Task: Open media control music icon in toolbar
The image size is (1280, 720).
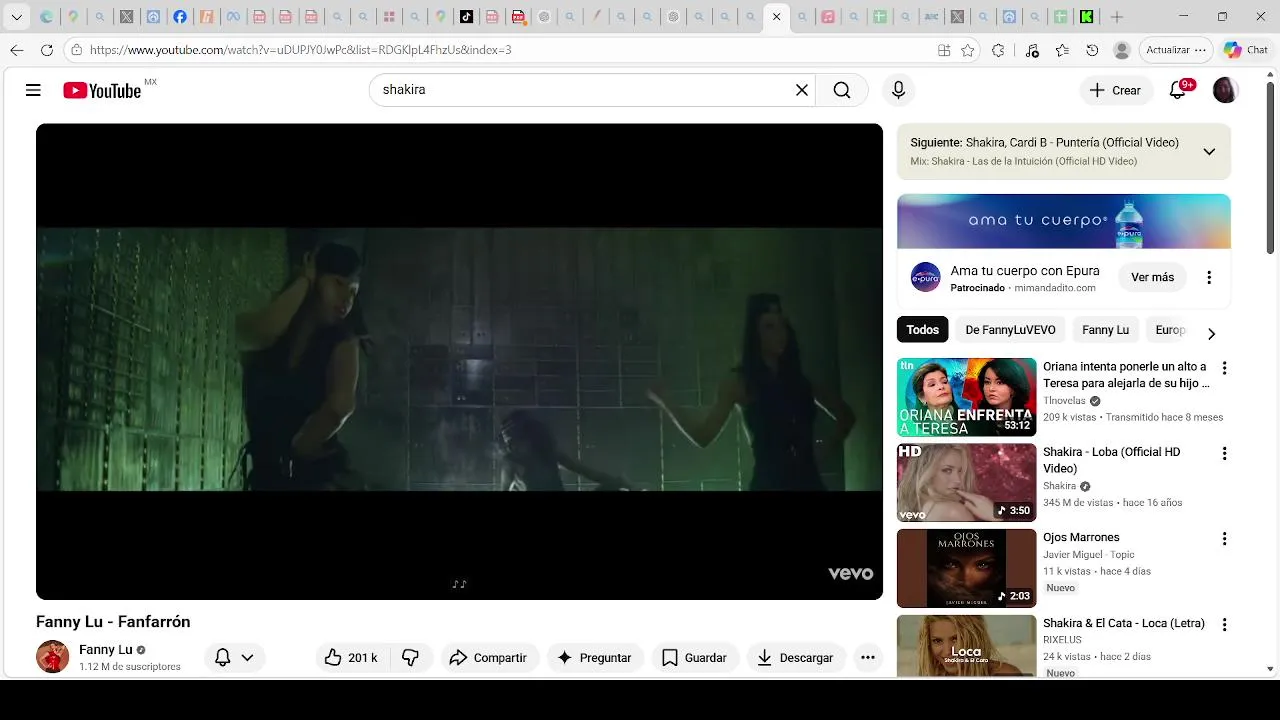Action: tap(1032, 50)
